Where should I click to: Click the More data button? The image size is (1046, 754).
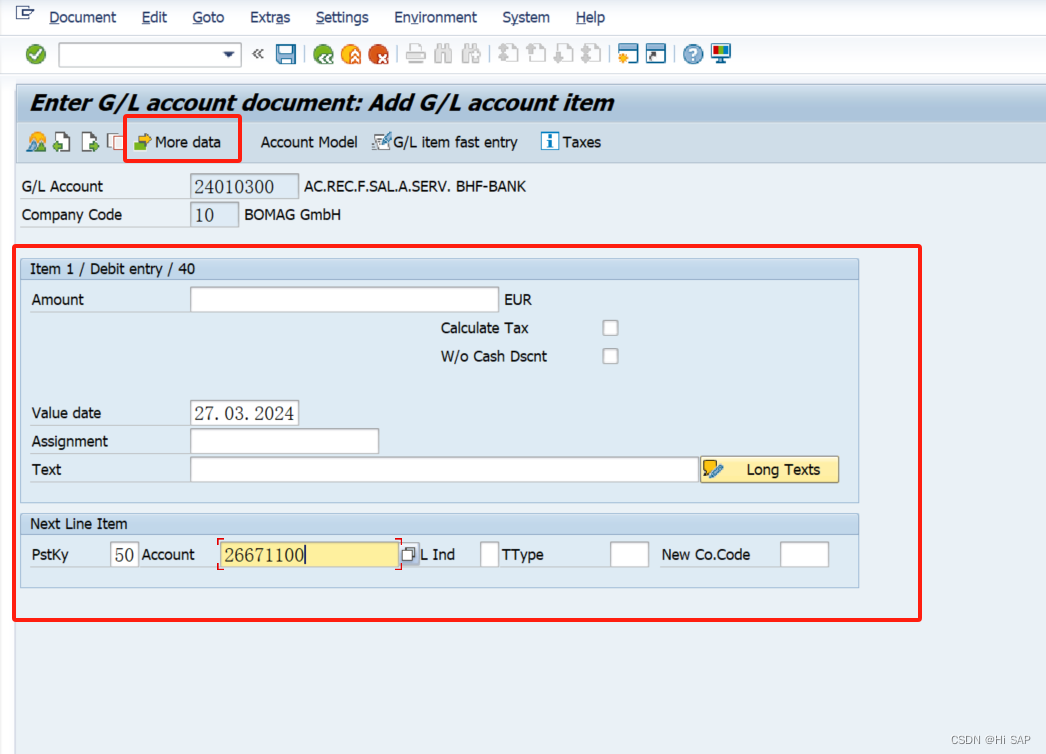pyautogui.click(x=182, y=141)
